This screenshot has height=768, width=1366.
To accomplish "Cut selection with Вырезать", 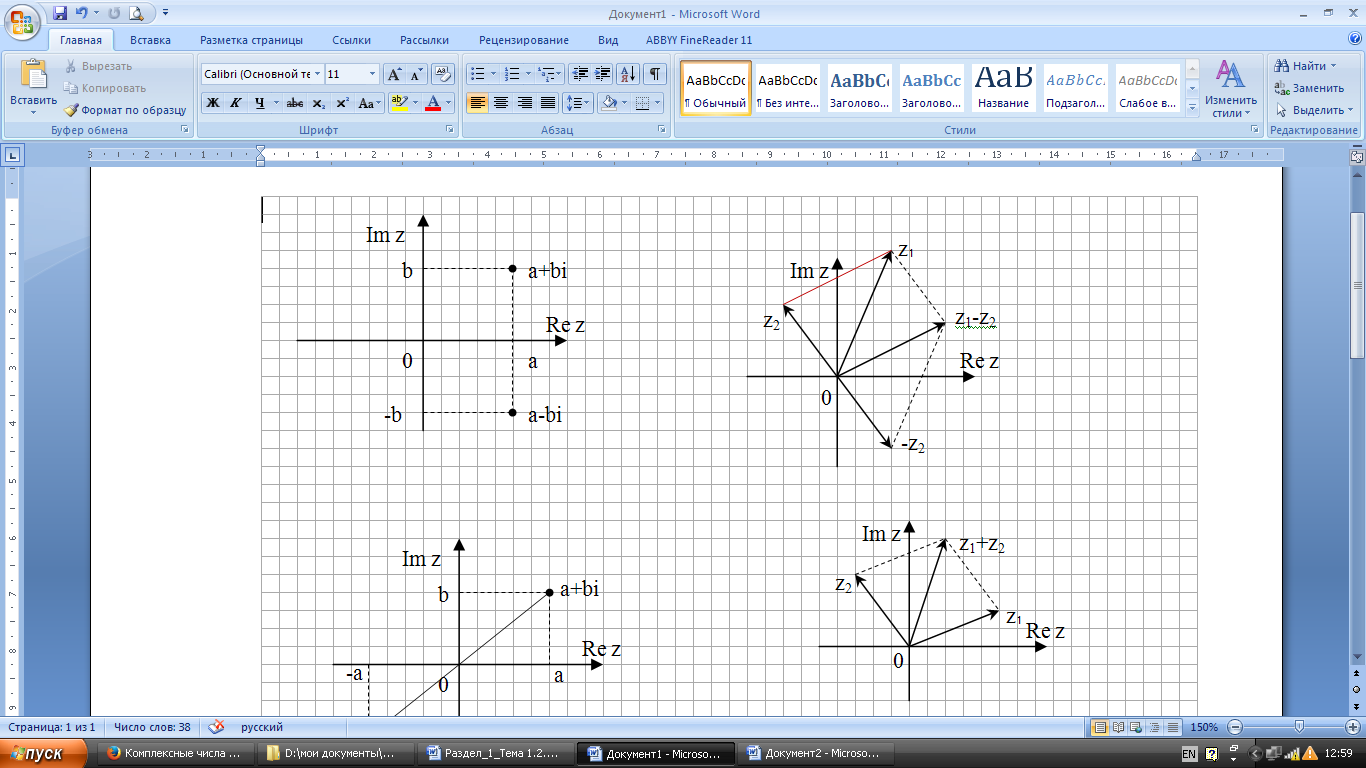I will (x=98, y=66).
